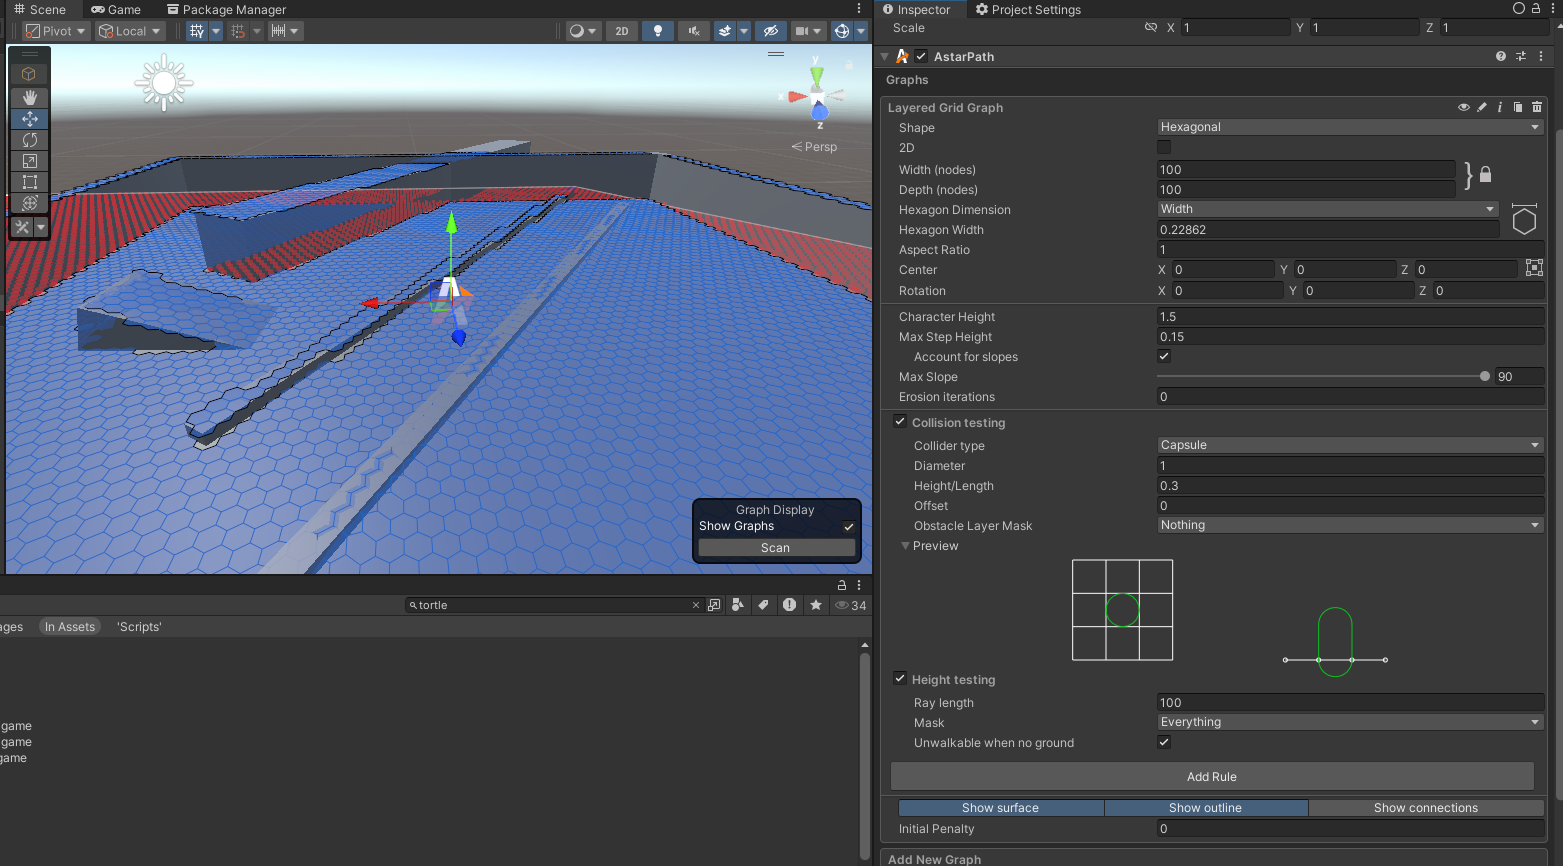
Task: Select the Move tool in scene toolbar
Action: pos(29,119)
